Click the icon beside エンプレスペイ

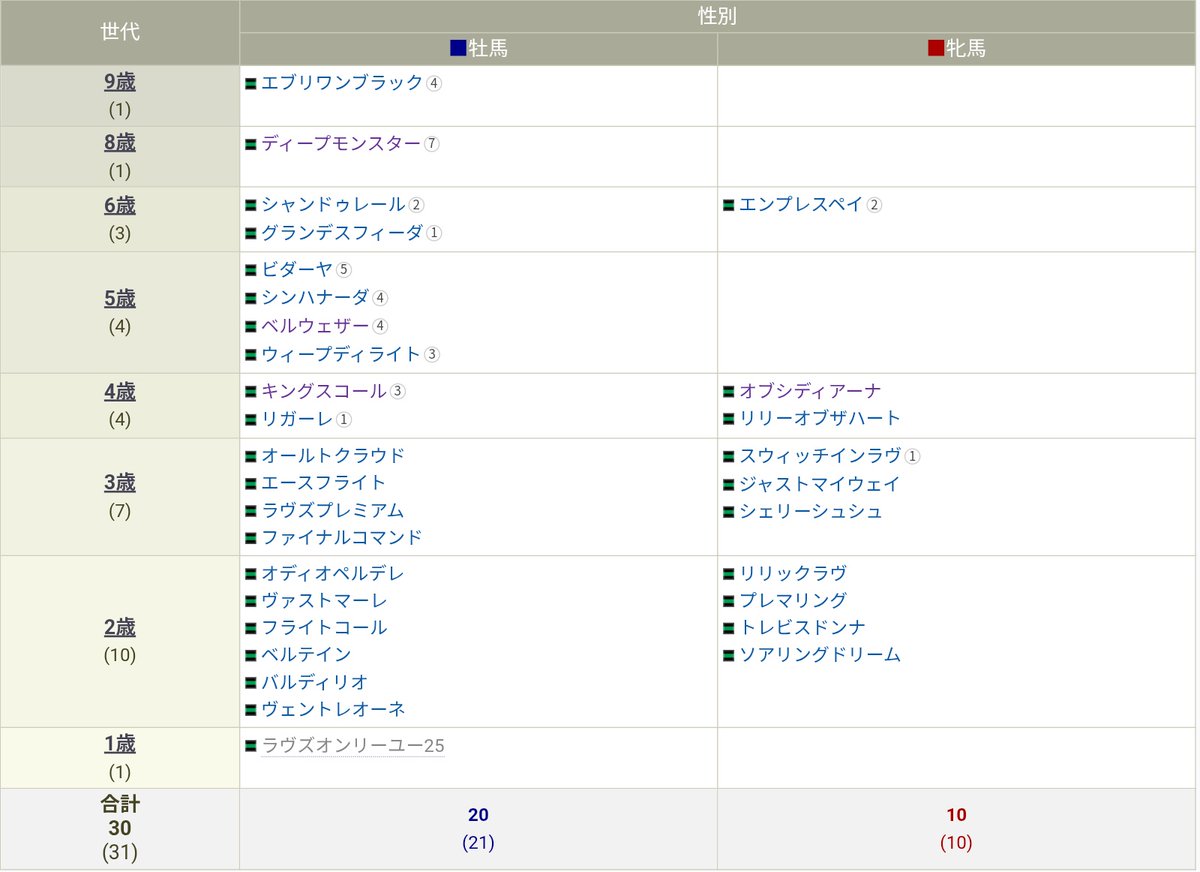coord(729,205)
